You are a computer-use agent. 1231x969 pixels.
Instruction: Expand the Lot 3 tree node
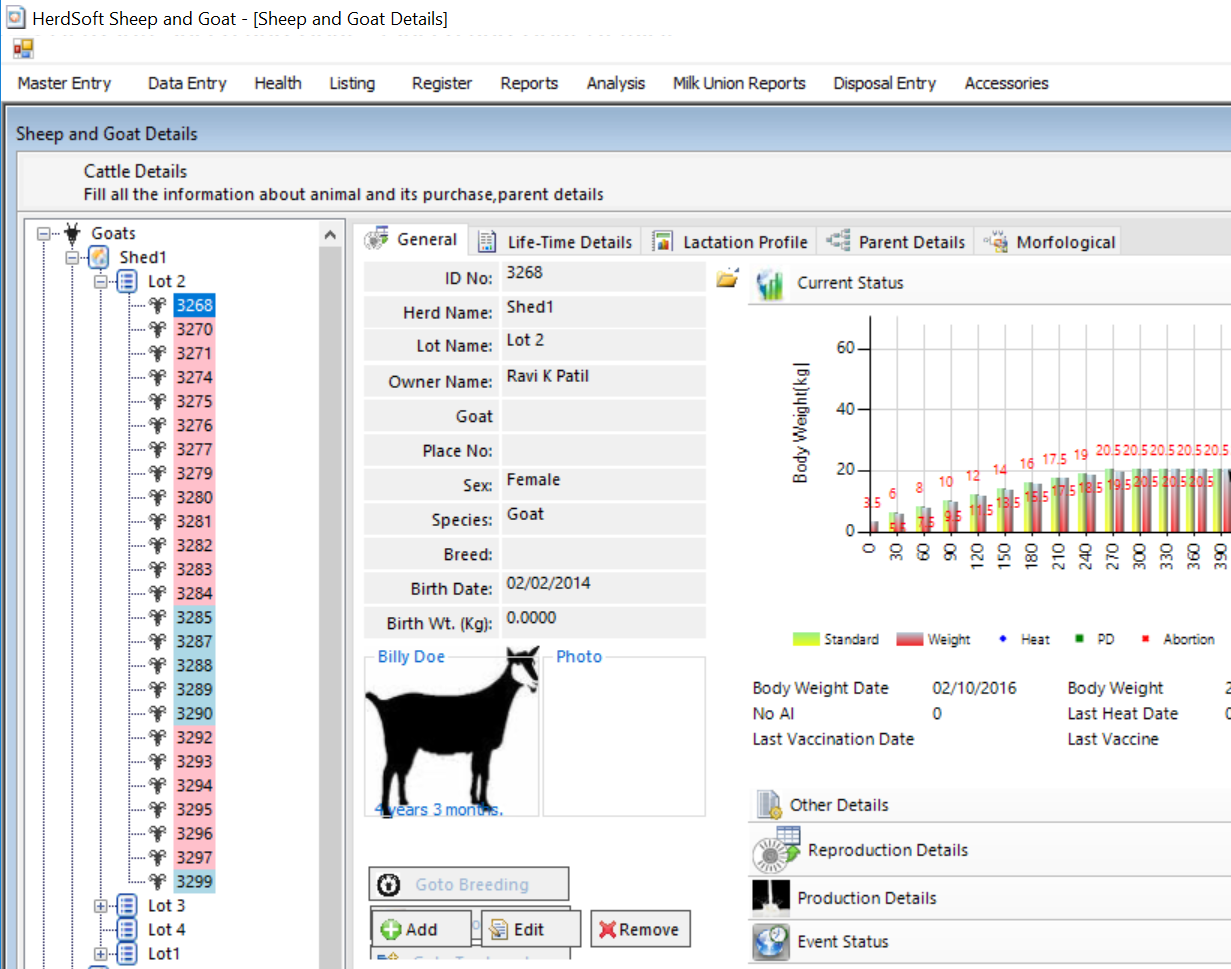pos(101,906)
